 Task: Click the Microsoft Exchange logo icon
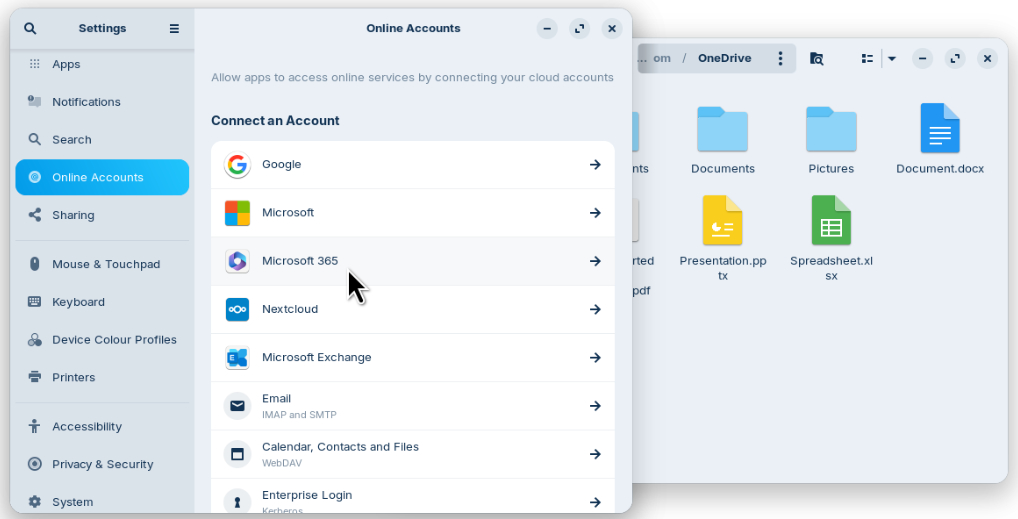(237, 358)
